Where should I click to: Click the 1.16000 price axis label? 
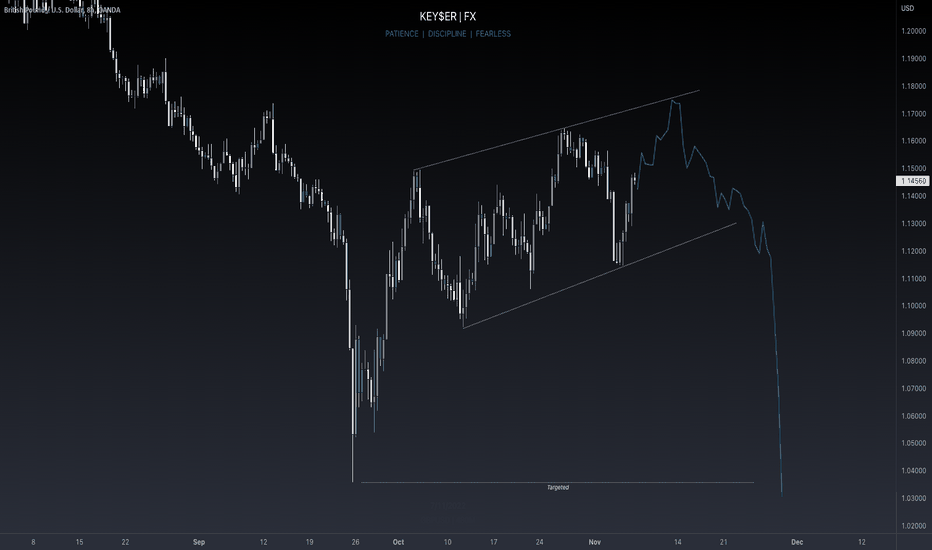coord(914,141)
